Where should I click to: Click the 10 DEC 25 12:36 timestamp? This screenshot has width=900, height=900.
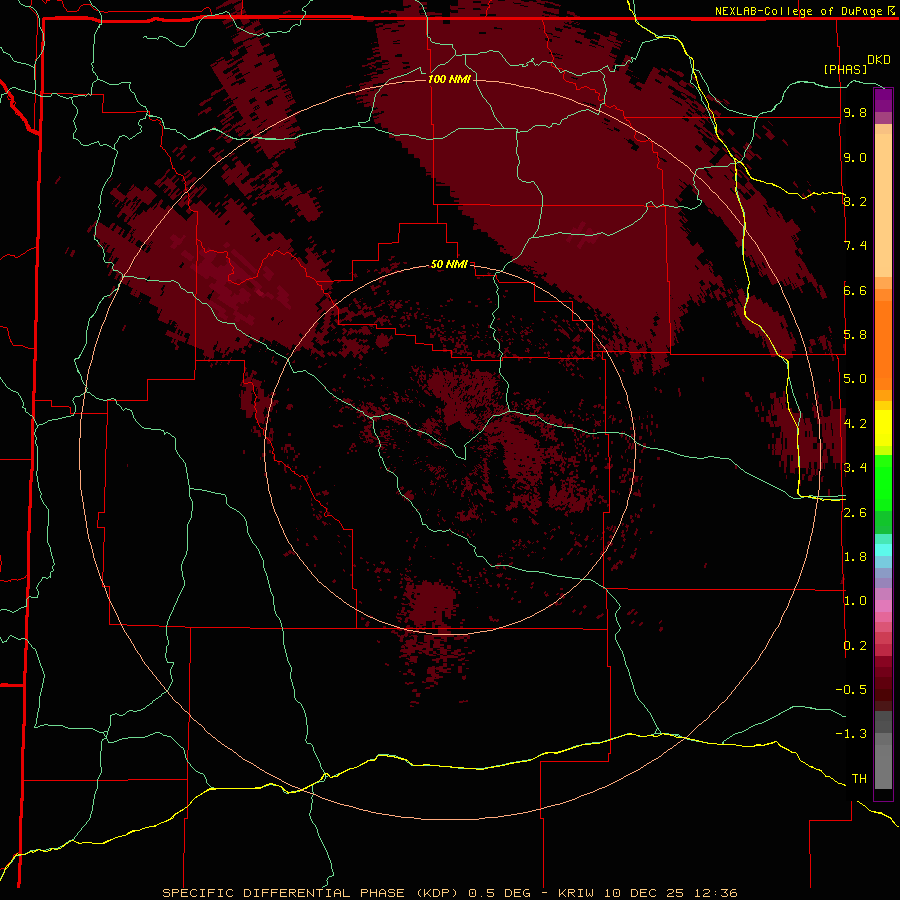tap(672, 893)
